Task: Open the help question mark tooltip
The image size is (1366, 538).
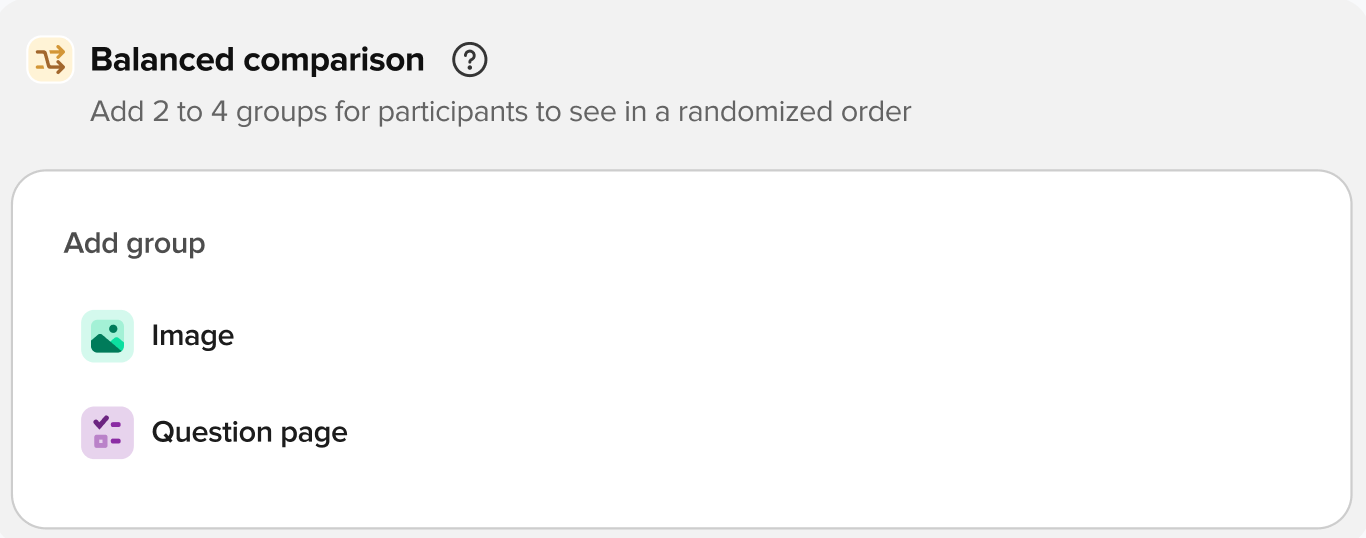Action: (x=469, y=60)
